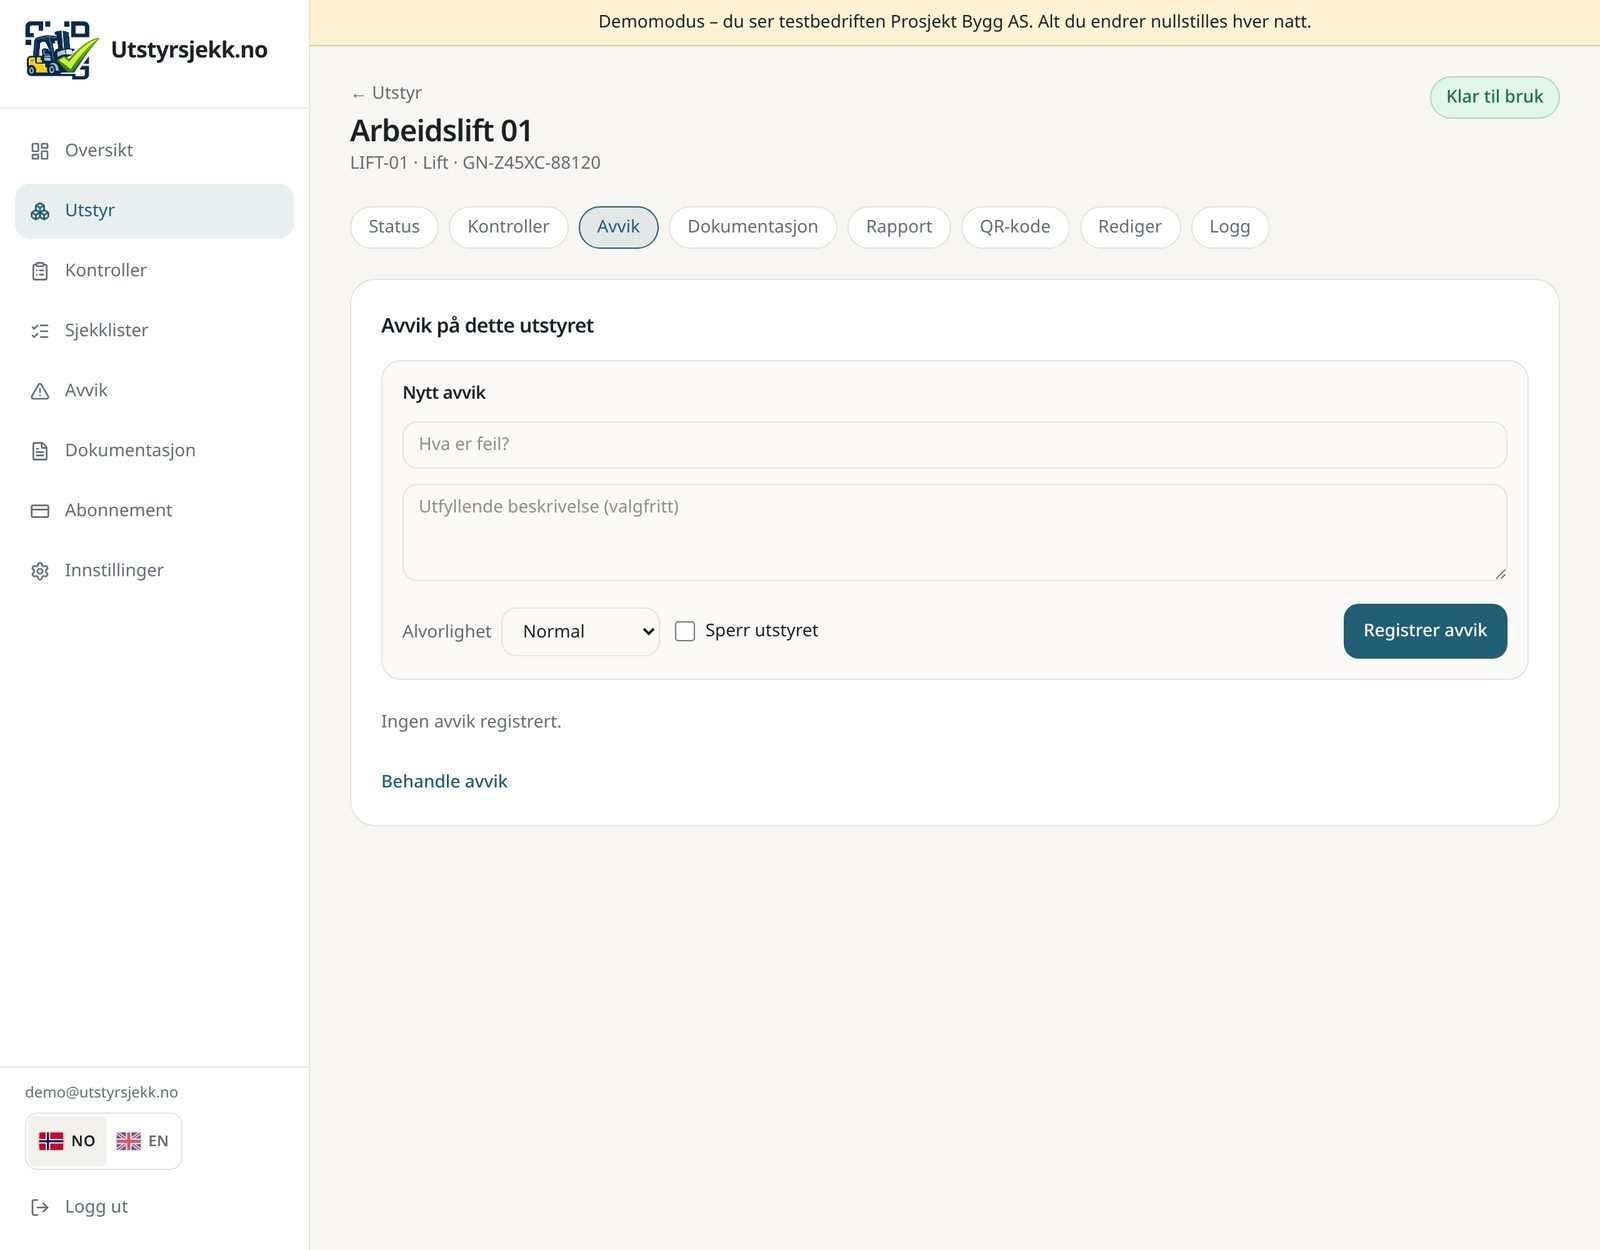This screenshot has height=1250, width=1600.
Task: Click the Demomodus banner text
Action: [954, 22]
